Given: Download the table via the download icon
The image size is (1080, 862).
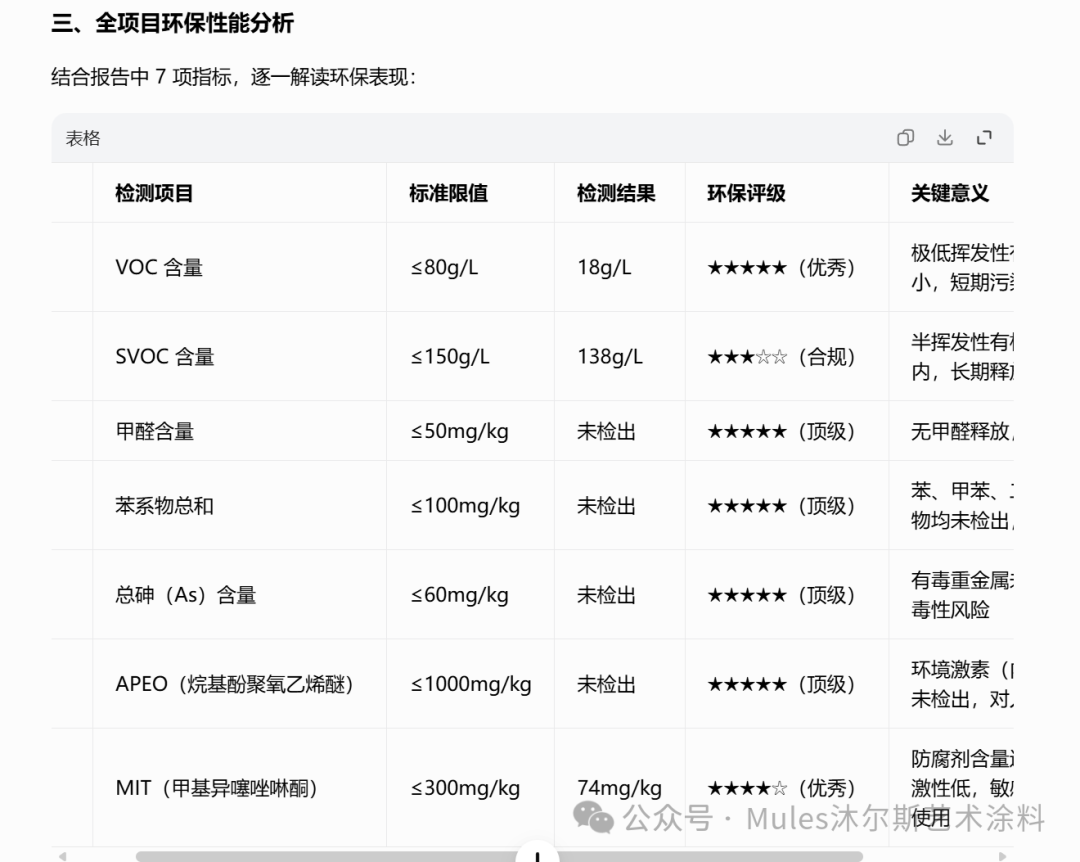Looking at the screenshot, I should click(944, 138).
